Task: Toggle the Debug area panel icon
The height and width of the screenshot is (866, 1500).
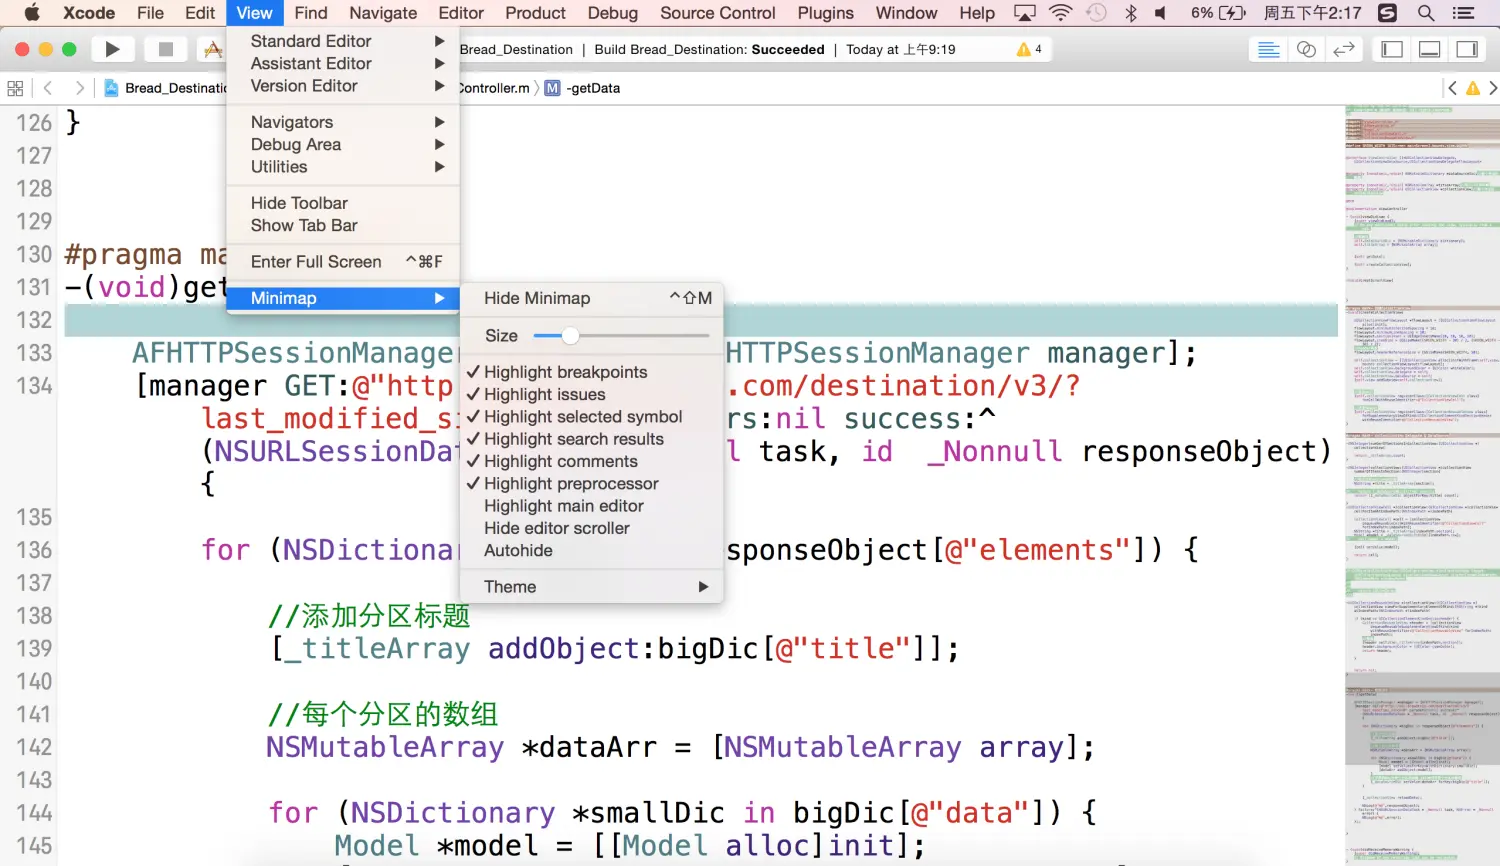Action: [1430, 49]
